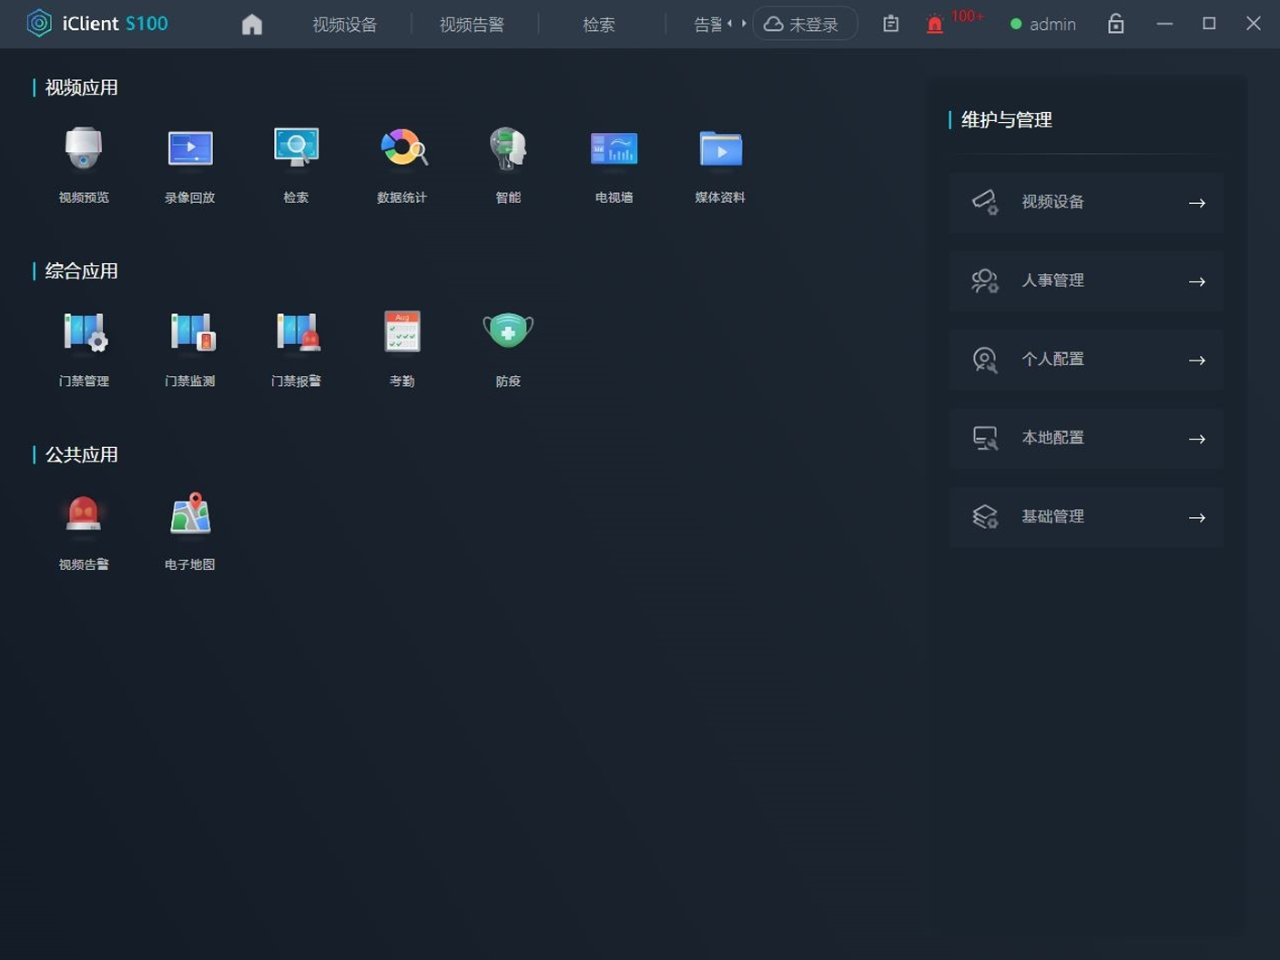Toggle the lock screen padlock icon
The image size is (1280, 960).
point(1116,24)
